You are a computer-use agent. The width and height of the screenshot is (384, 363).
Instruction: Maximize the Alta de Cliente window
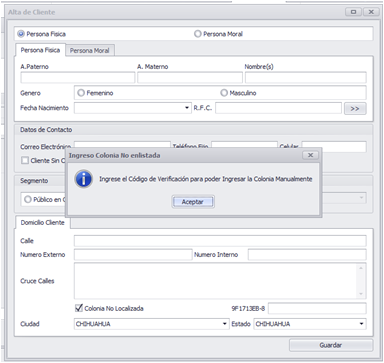pyautogui.click(x=353, y=12)
